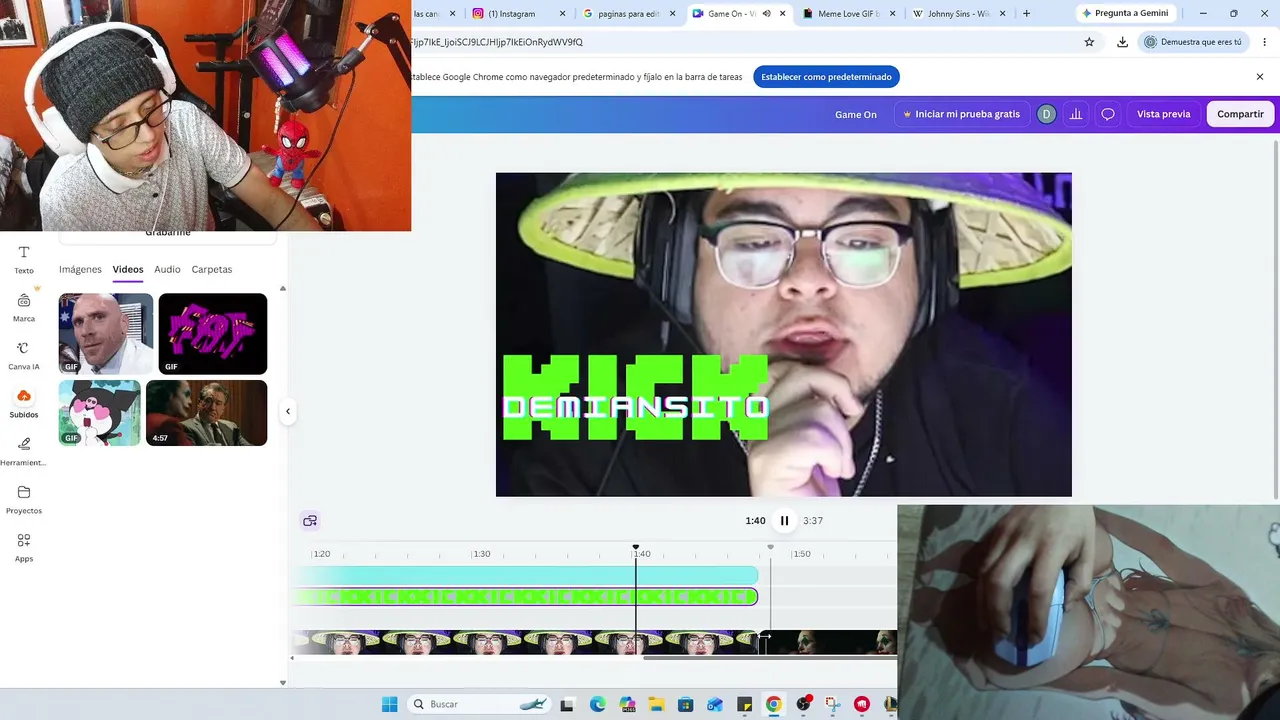Click the Demuestra que eres tú chip

click(x=1194, y=42)
